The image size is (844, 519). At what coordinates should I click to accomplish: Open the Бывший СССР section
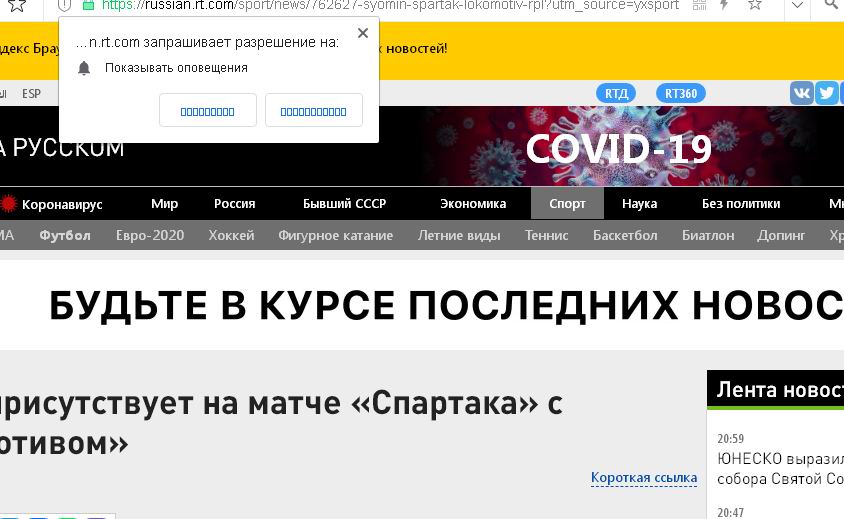click(344, 204)
